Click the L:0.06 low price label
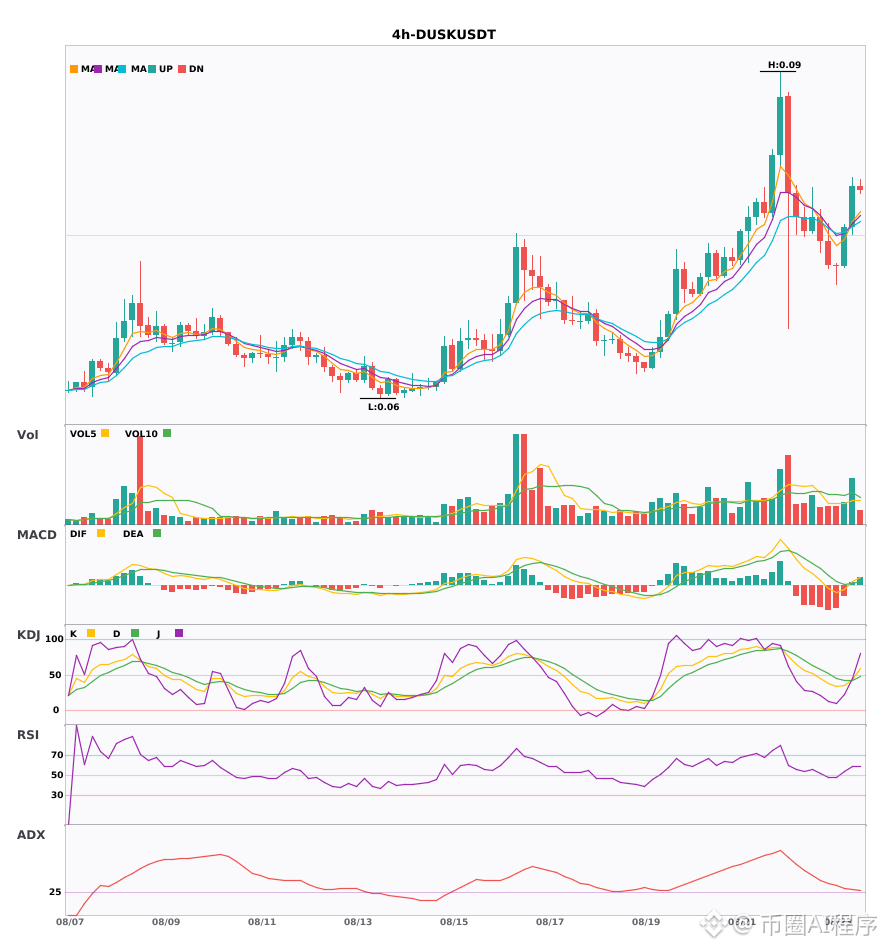The image size is (885, 950). click(383, 407)
